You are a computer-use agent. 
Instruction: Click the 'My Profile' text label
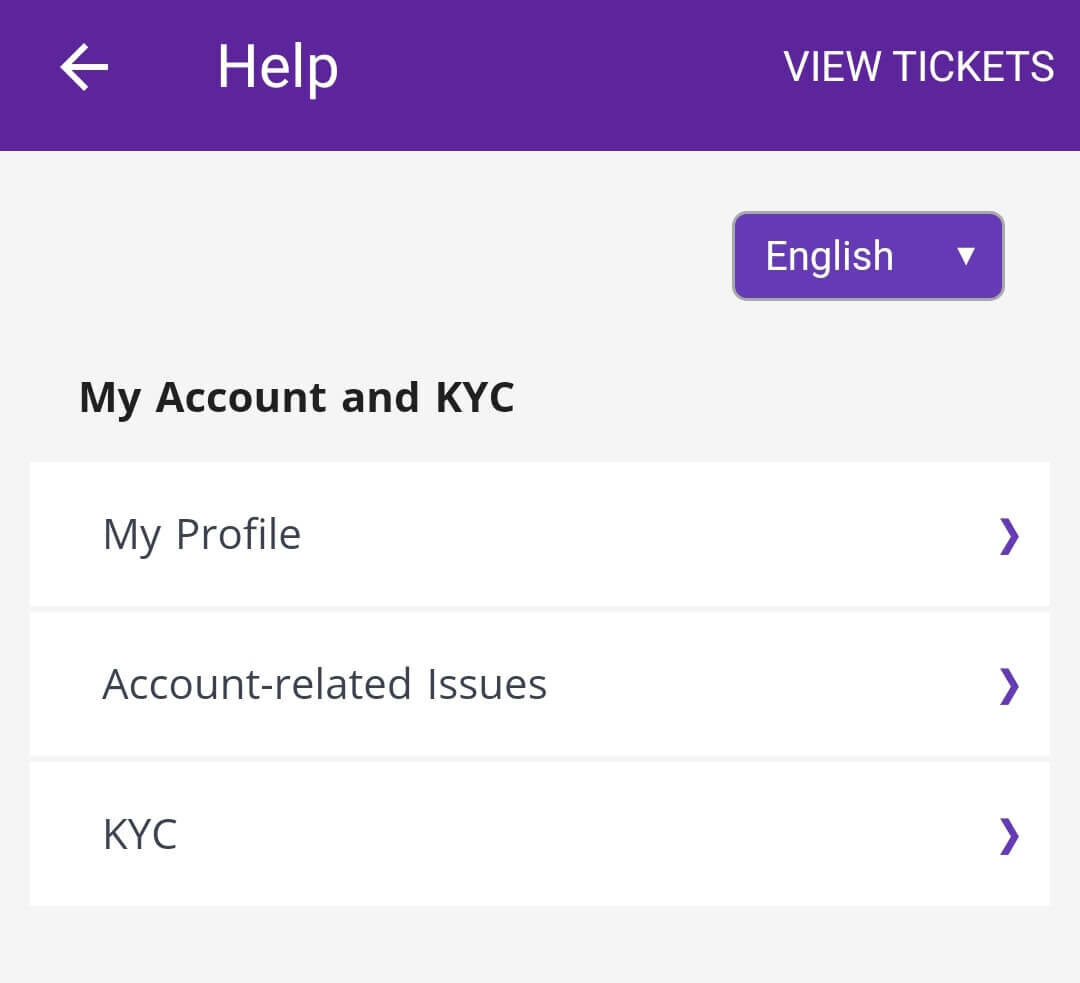click(201, 534)
